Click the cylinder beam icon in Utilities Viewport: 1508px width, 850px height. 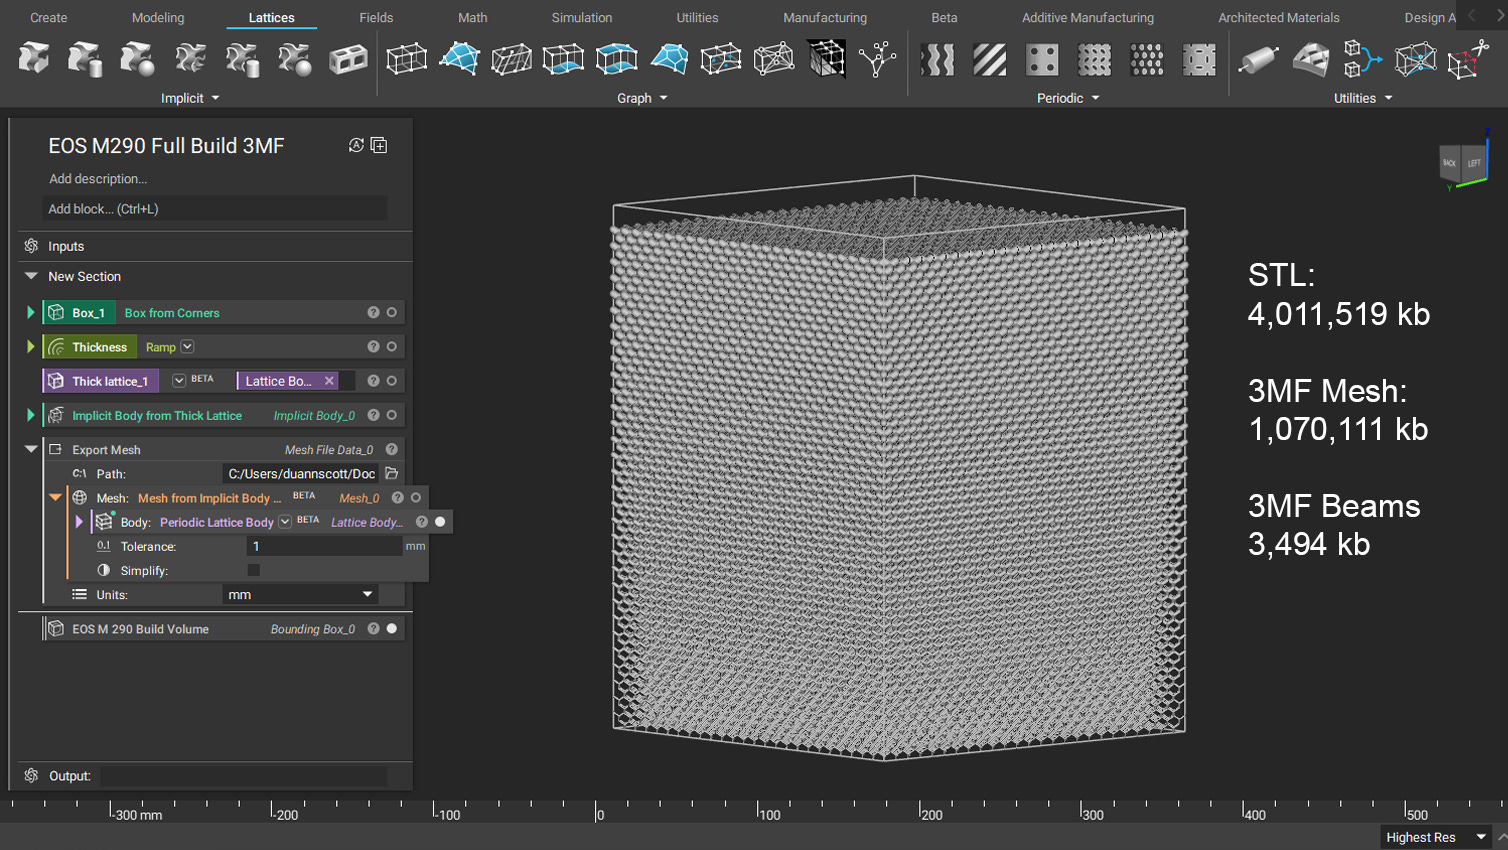[1257, 60]
